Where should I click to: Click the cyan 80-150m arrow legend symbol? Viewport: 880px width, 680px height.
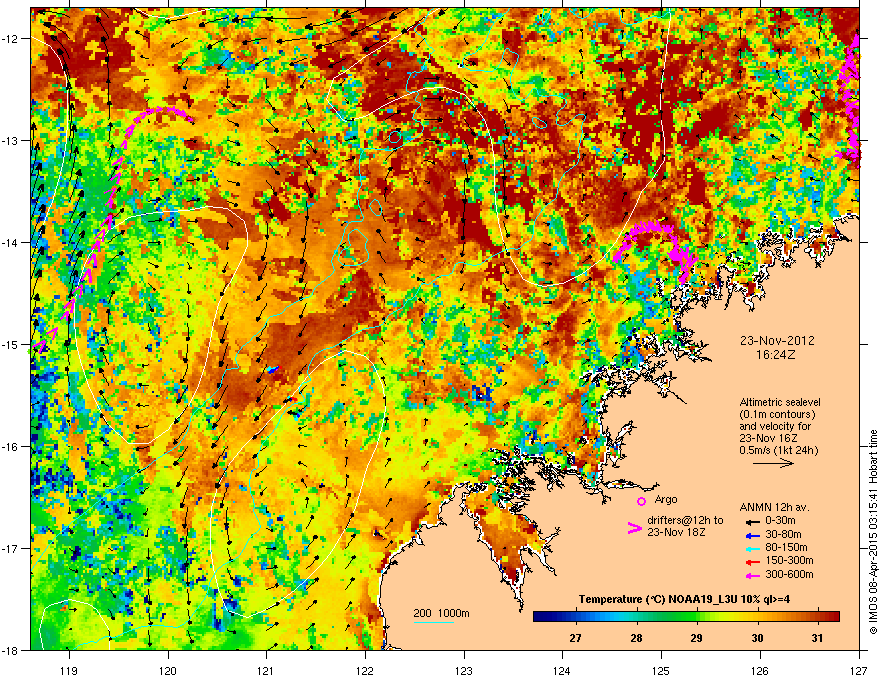coord(752,548)
